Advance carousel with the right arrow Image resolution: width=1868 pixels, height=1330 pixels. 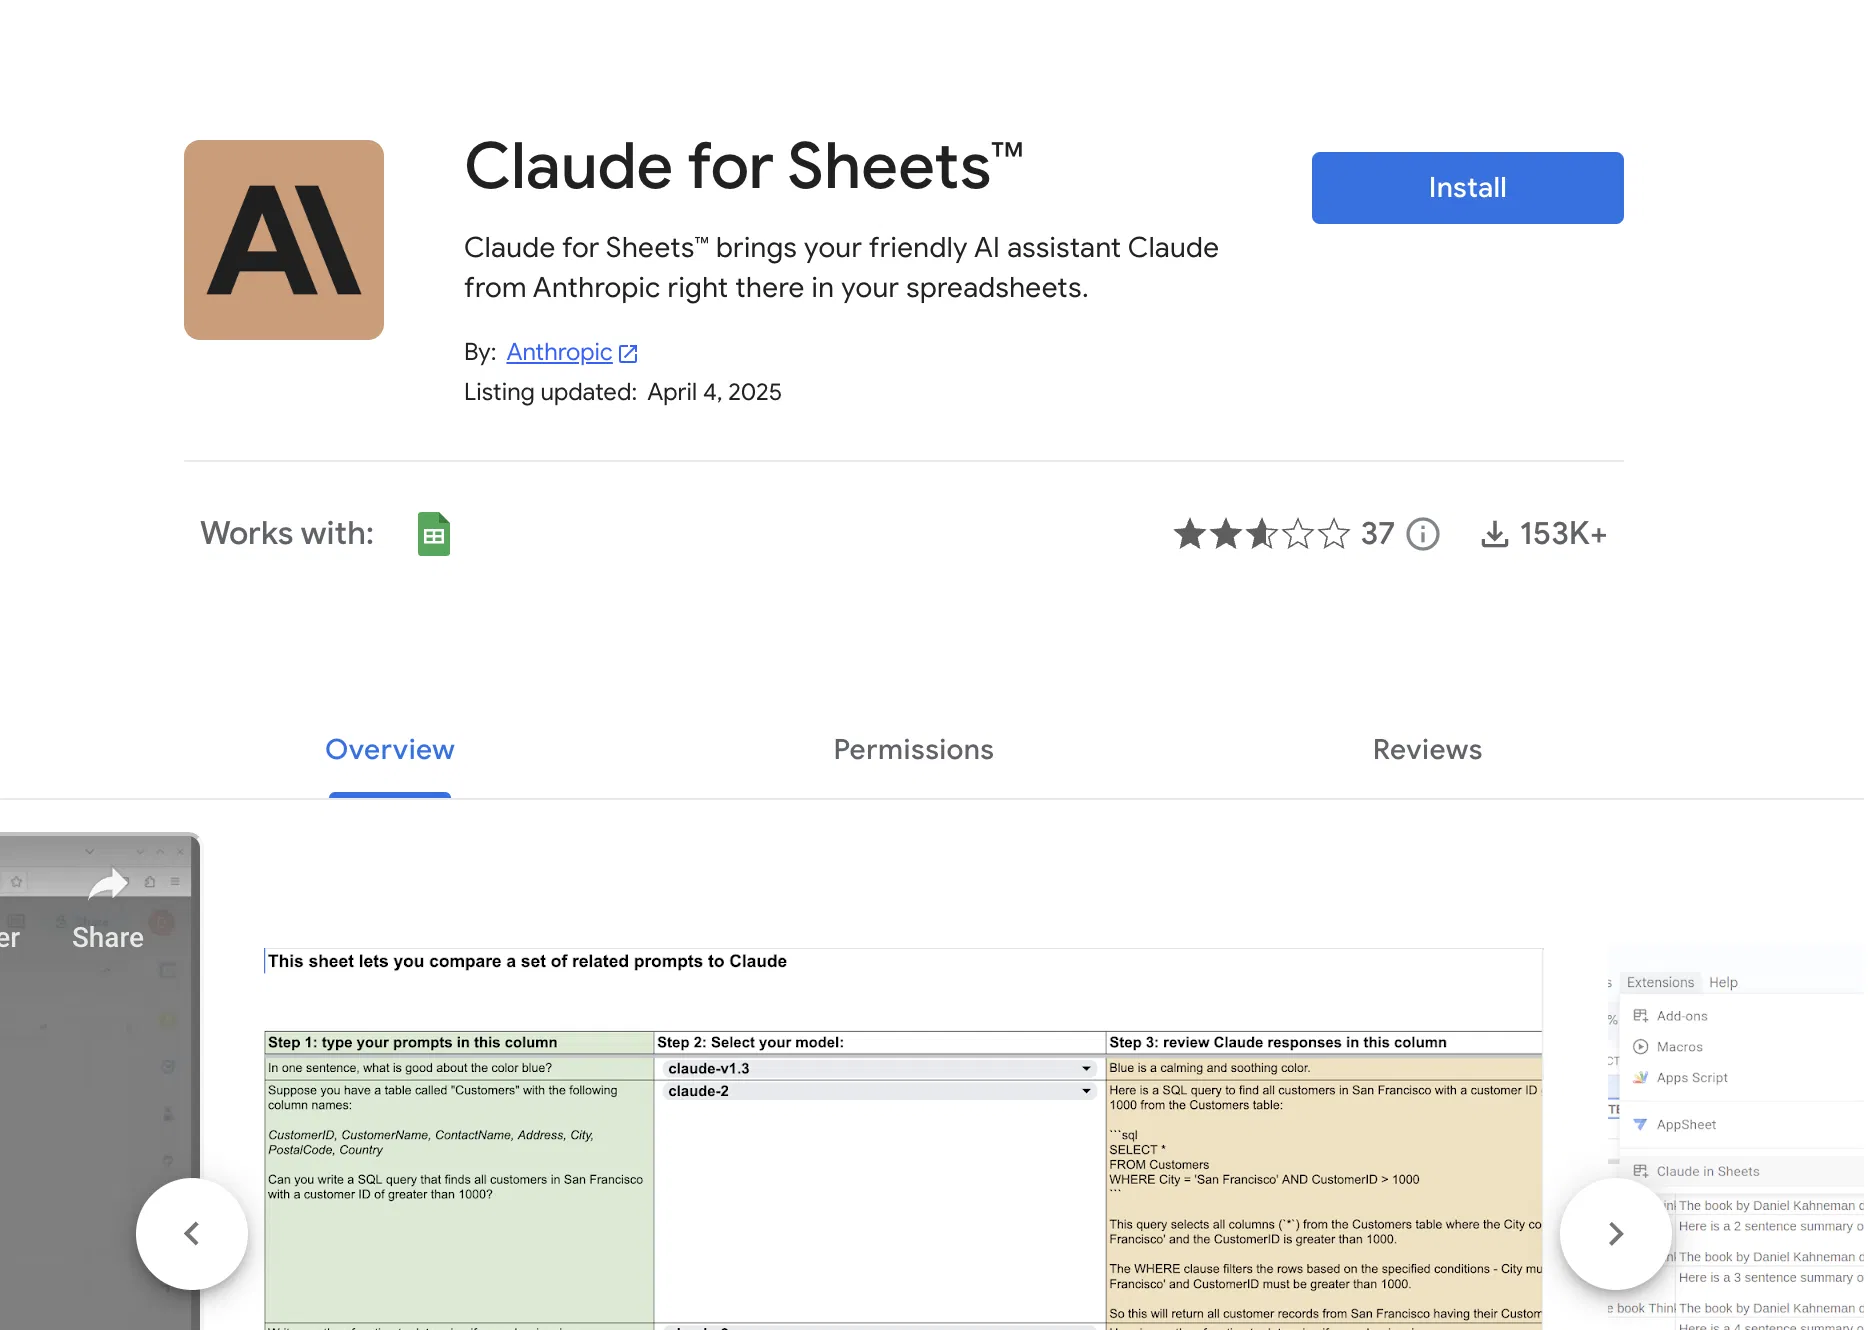pos(1615,1234)
